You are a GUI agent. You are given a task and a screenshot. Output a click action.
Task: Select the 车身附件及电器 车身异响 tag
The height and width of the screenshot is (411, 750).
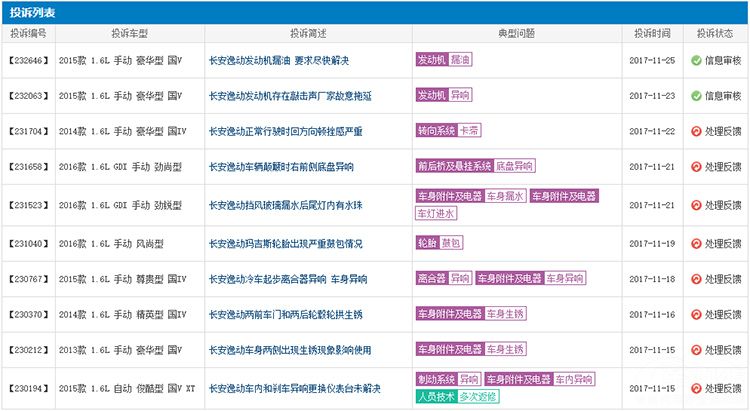[x=530, y=278]
